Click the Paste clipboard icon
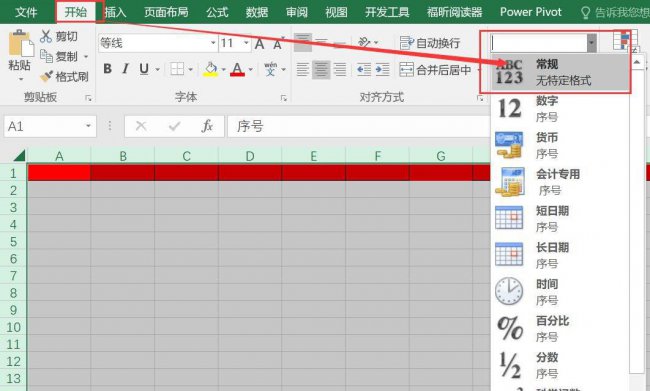Image resolution: width=650 pixels, height=391 pixels. [20, 43]
